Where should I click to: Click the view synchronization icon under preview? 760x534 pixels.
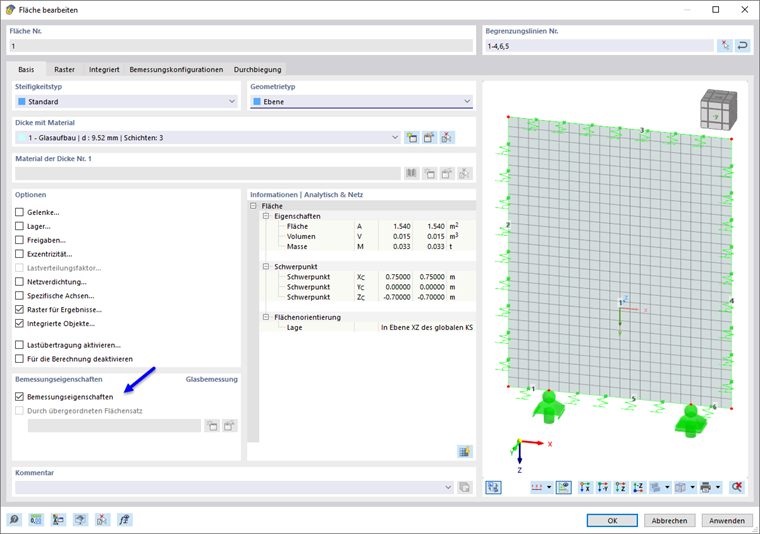[493, 487]
